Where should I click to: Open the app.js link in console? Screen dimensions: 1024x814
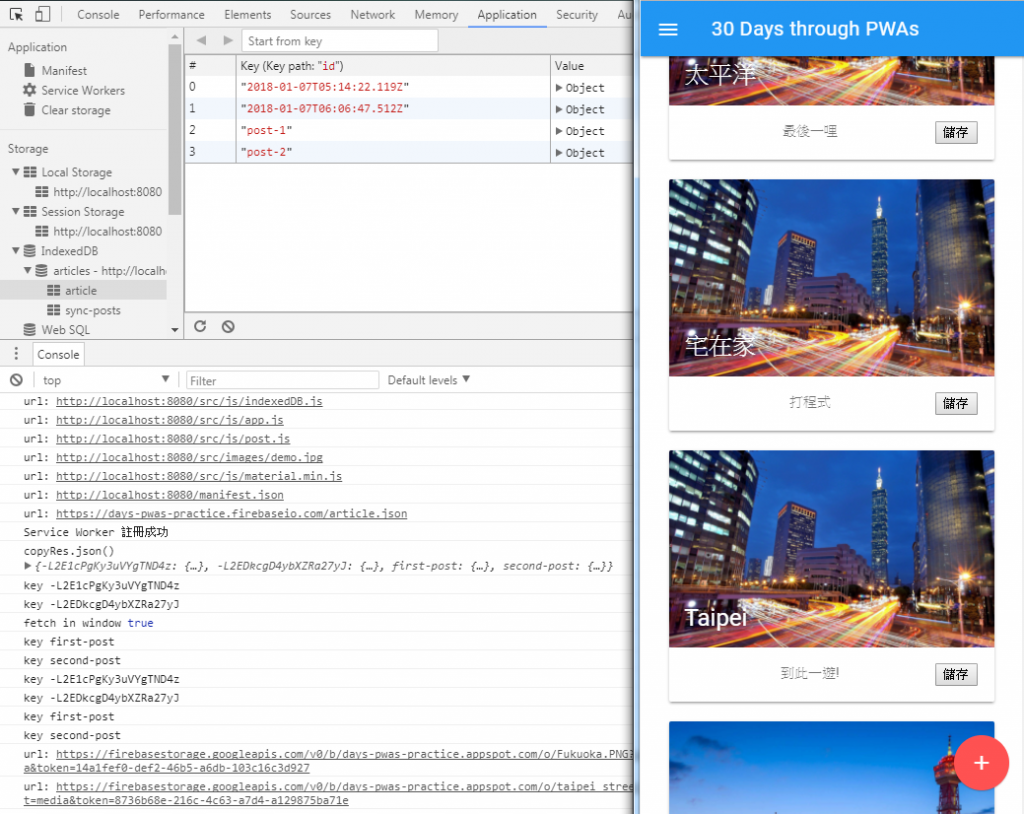click(169, 420)
